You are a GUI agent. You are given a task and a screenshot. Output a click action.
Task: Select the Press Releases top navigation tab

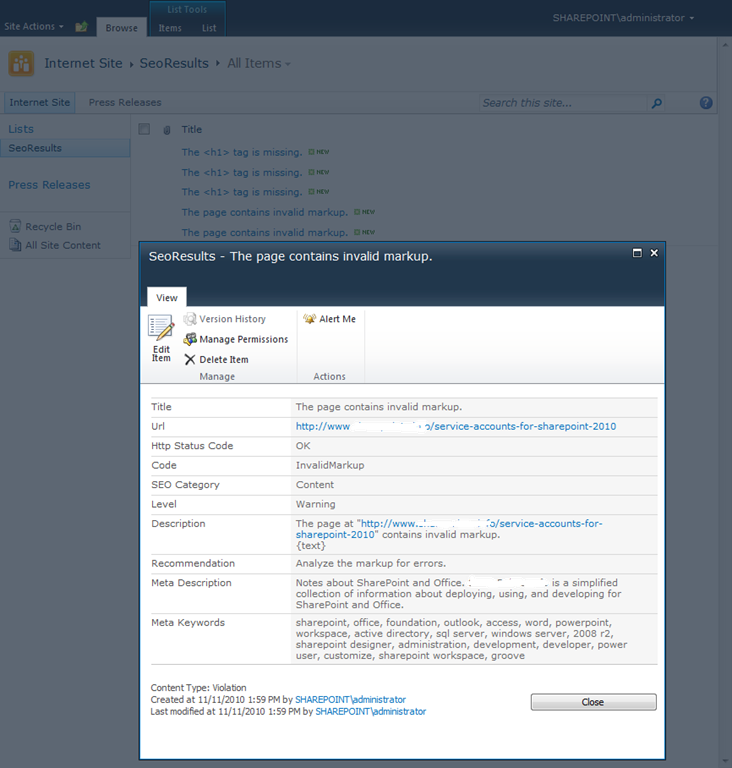125,102
